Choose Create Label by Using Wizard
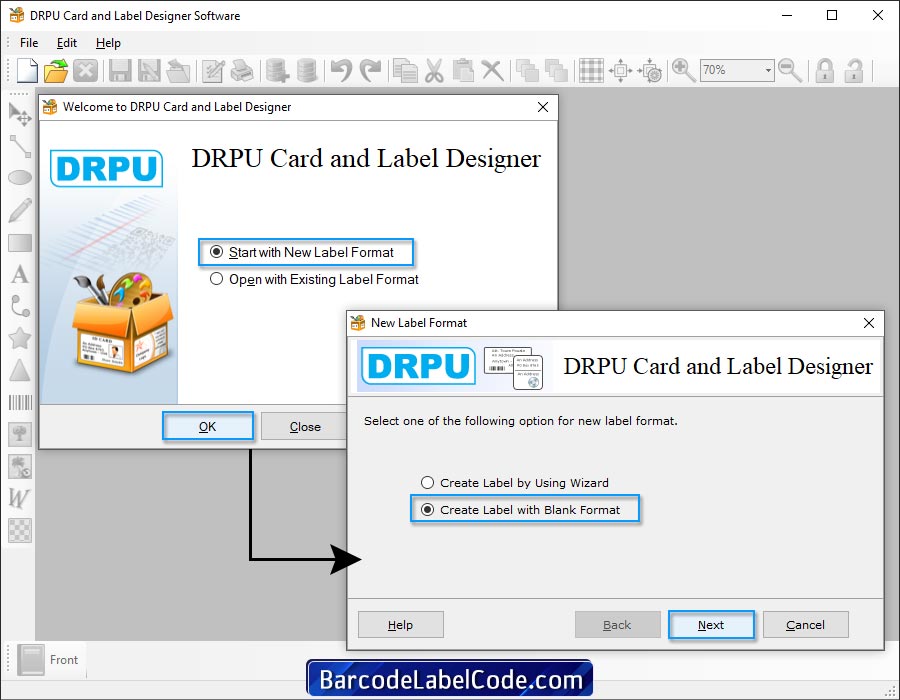Image resolution: width=900 pixels, height=700 pixels. (515, 483)
